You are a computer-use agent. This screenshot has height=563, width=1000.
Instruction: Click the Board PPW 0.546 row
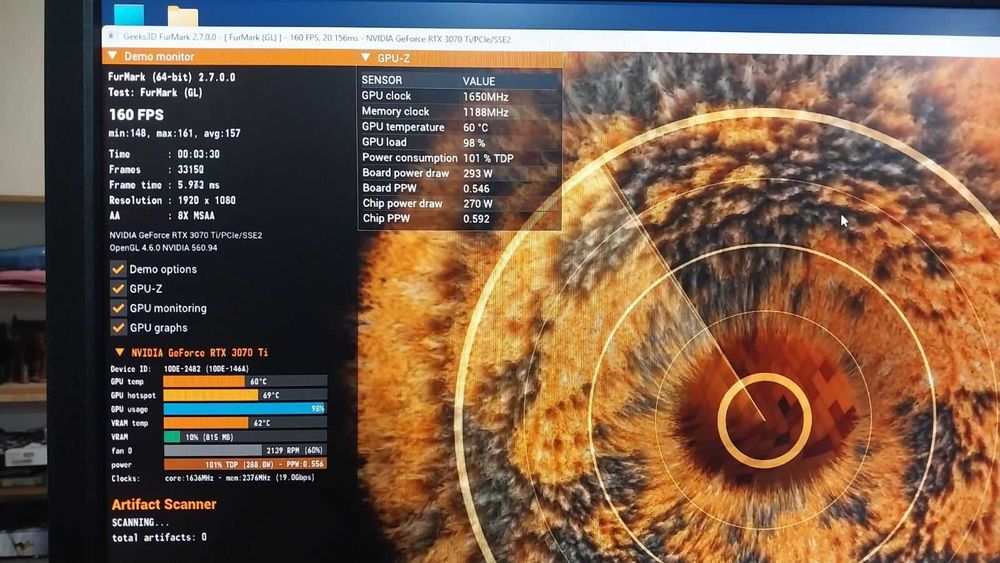[459, 188]
